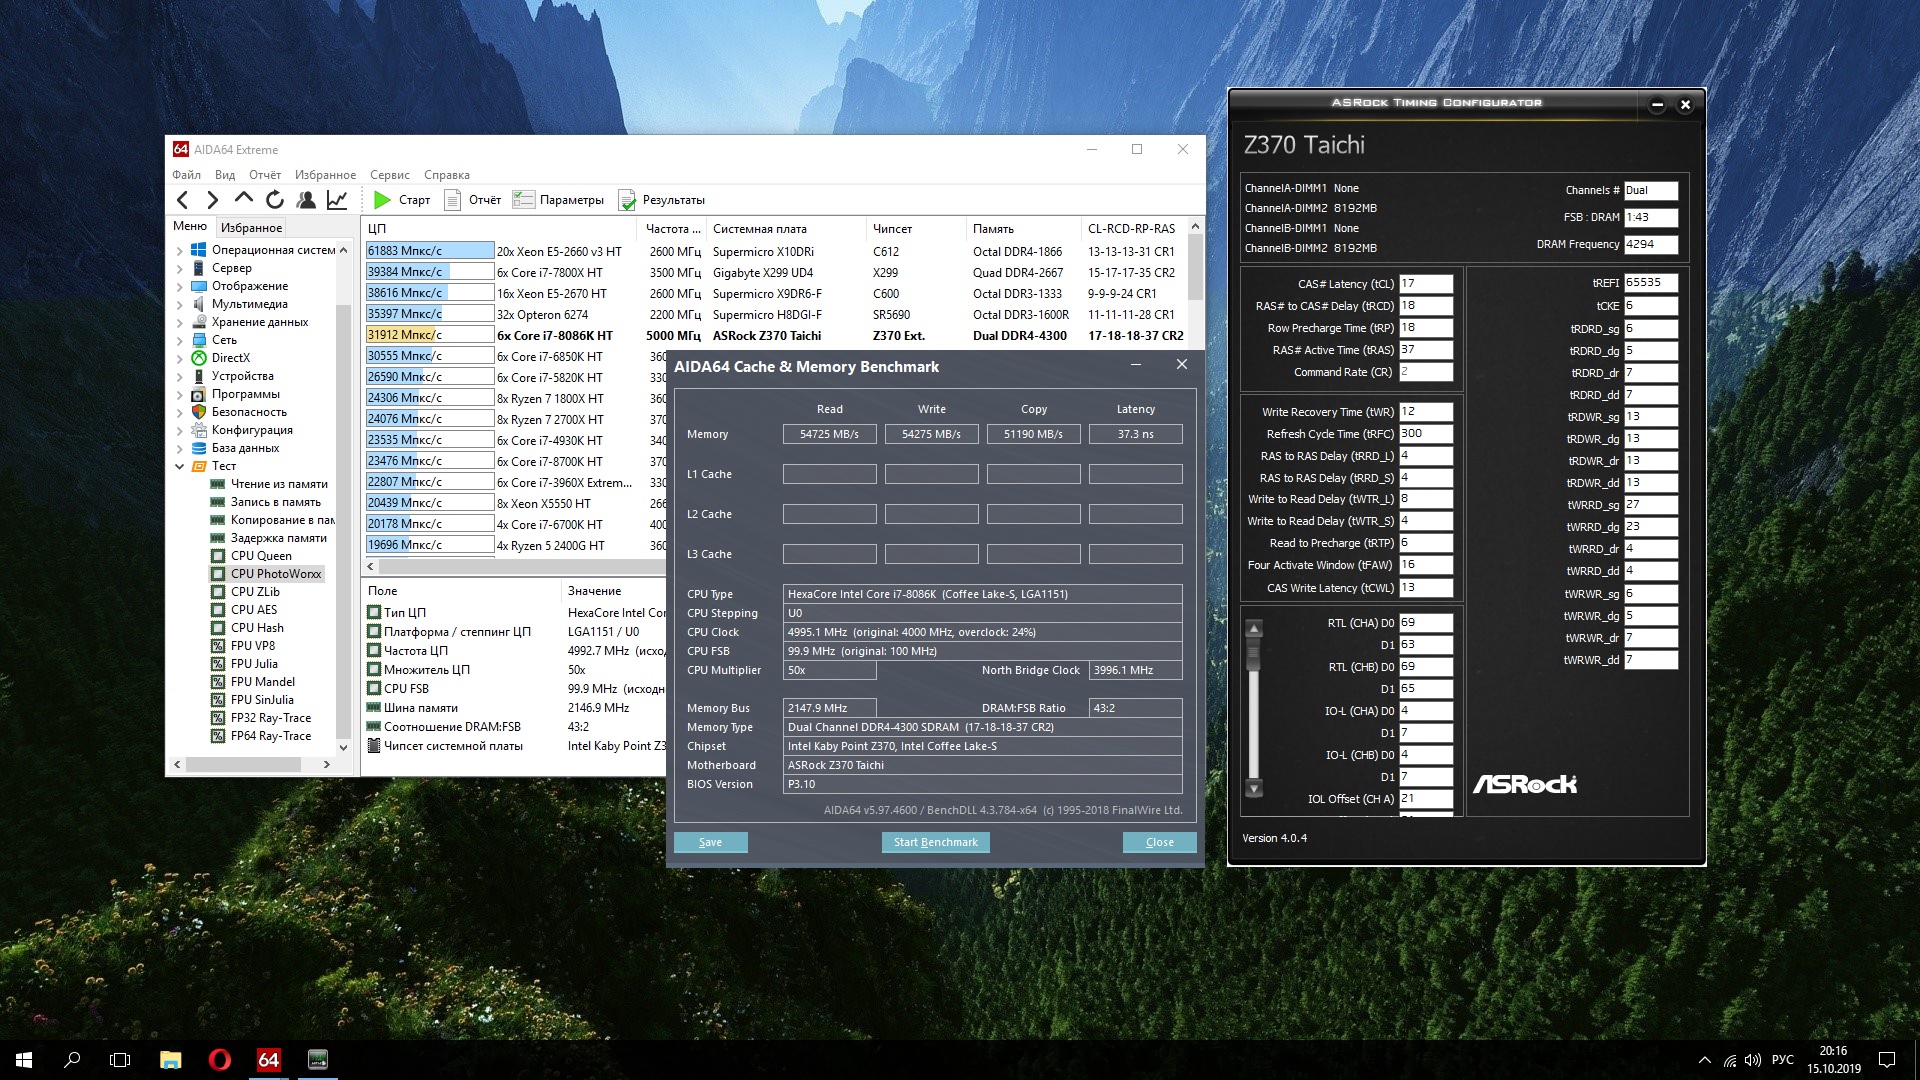Go up one level with up arrow
This screenshot has width=1920, height=1080.
pos(243,200)
